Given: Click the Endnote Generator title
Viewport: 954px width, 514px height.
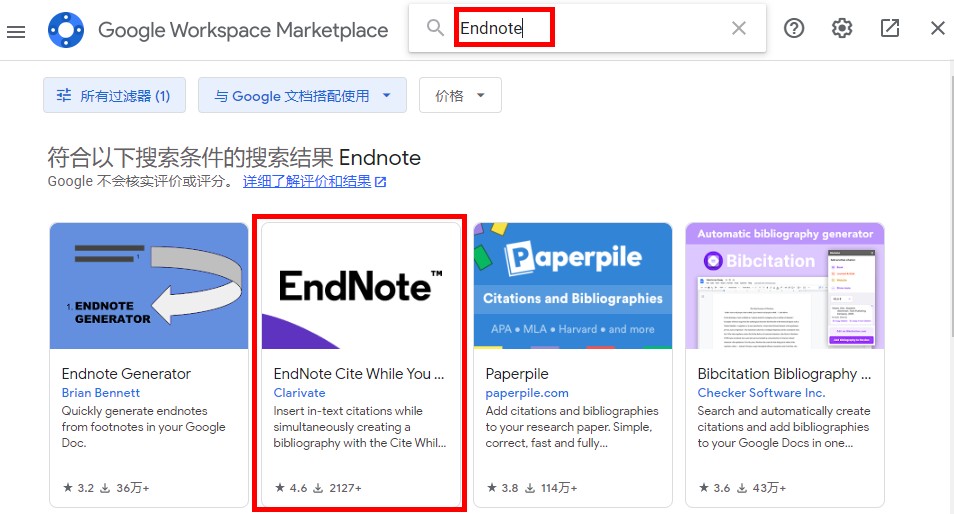Looking at the screenshot, I should (x=126, y=373).
